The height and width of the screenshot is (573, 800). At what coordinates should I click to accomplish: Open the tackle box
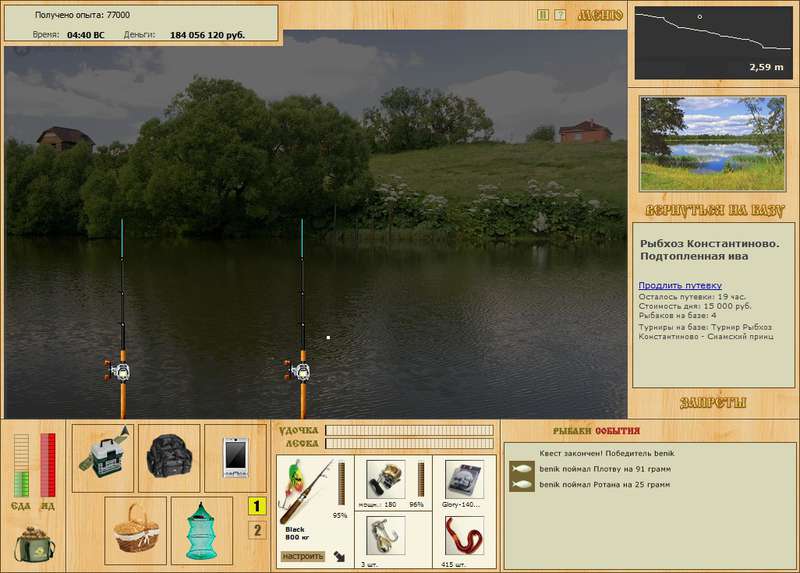coord(103,458)
